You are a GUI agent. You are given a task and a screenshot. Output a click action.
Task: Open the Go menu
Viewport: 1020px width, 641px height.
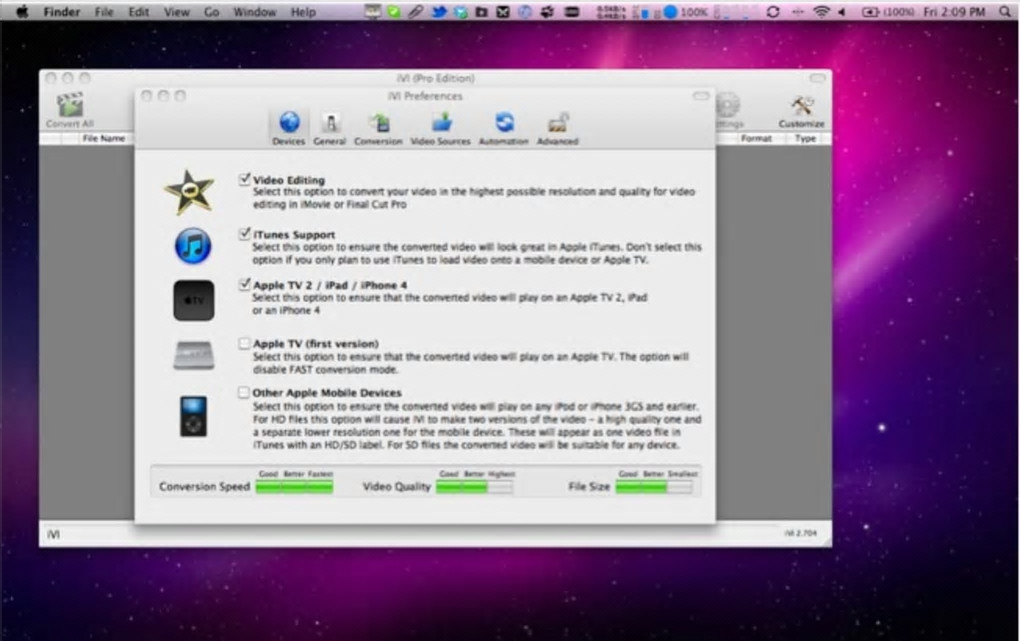tap(211, 12)
